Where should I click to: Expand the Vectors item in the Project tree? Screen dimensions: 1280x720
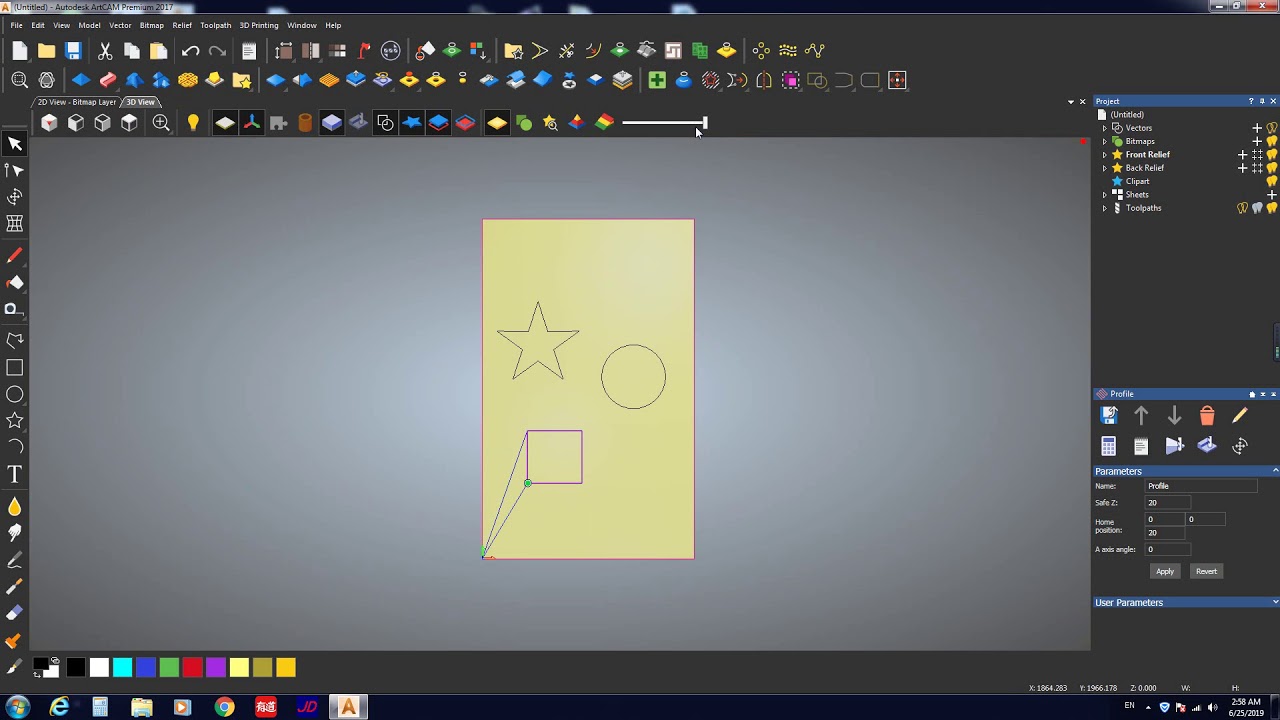click(x=1105, y=128)
